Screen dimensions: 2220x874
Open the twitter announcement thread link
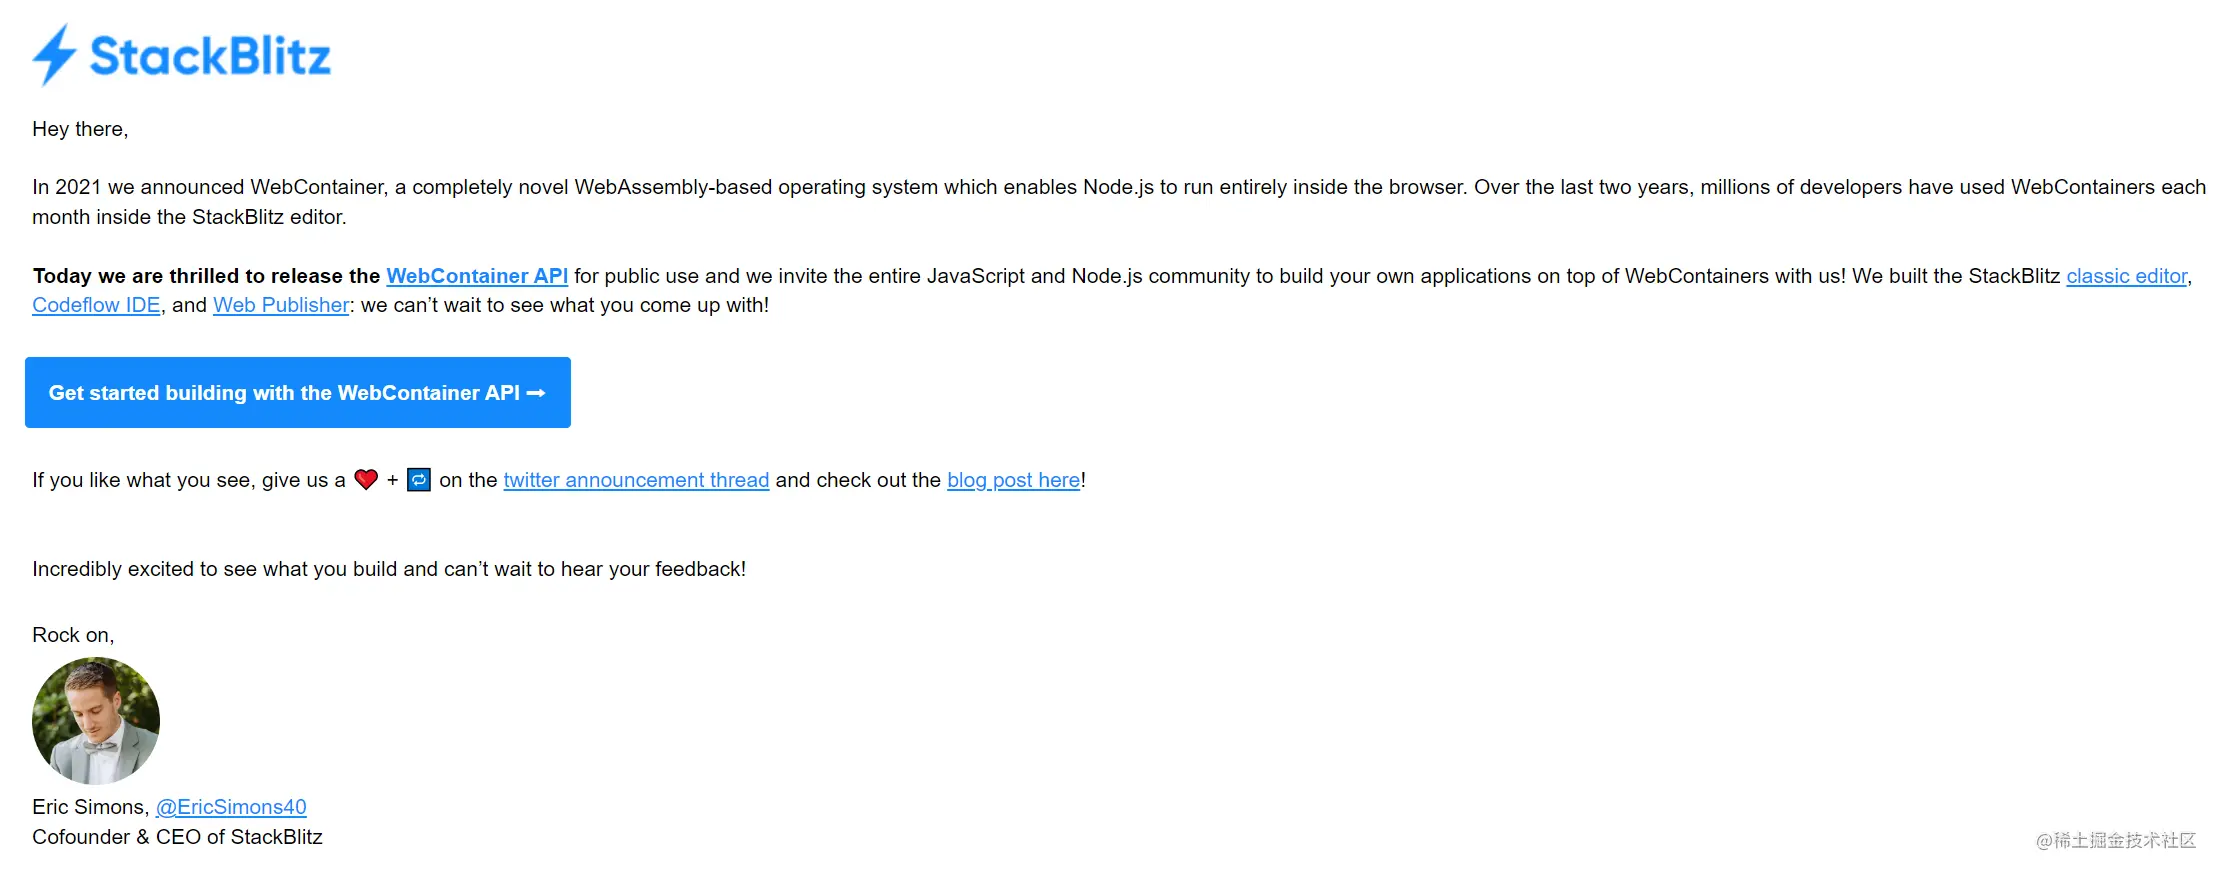click(x=636, y=480)
